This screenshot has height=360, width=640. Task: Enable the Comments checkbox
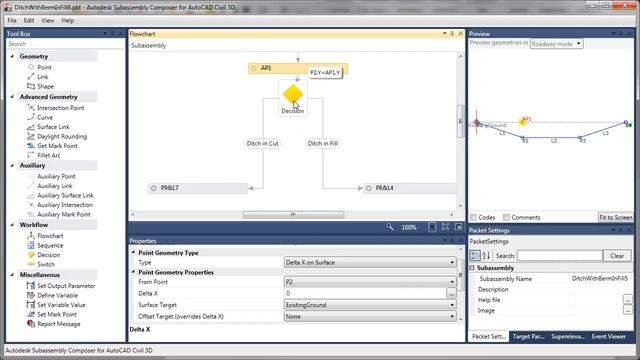click(506, 217)
